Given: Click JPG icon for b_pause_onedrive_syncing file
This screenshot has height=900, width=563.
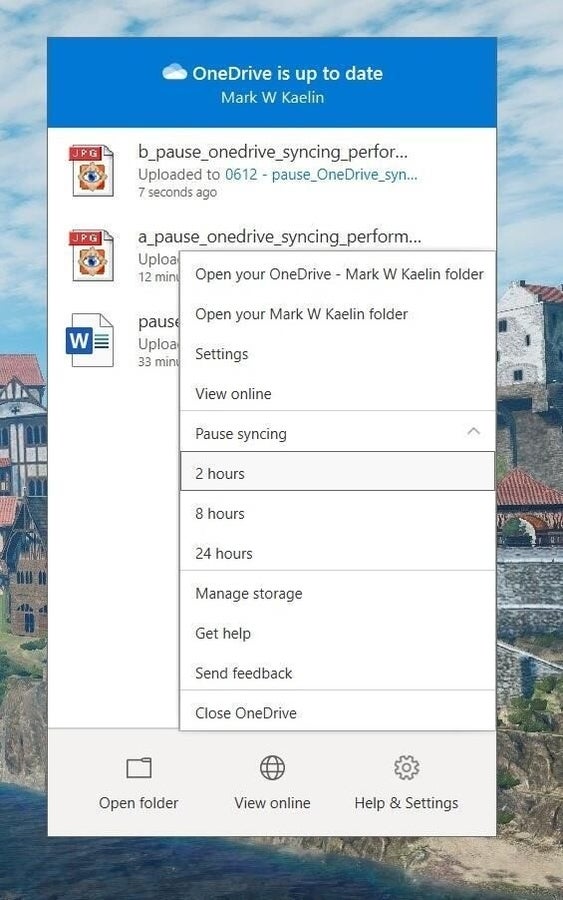Looking at the screenshot, I should 92,170.
